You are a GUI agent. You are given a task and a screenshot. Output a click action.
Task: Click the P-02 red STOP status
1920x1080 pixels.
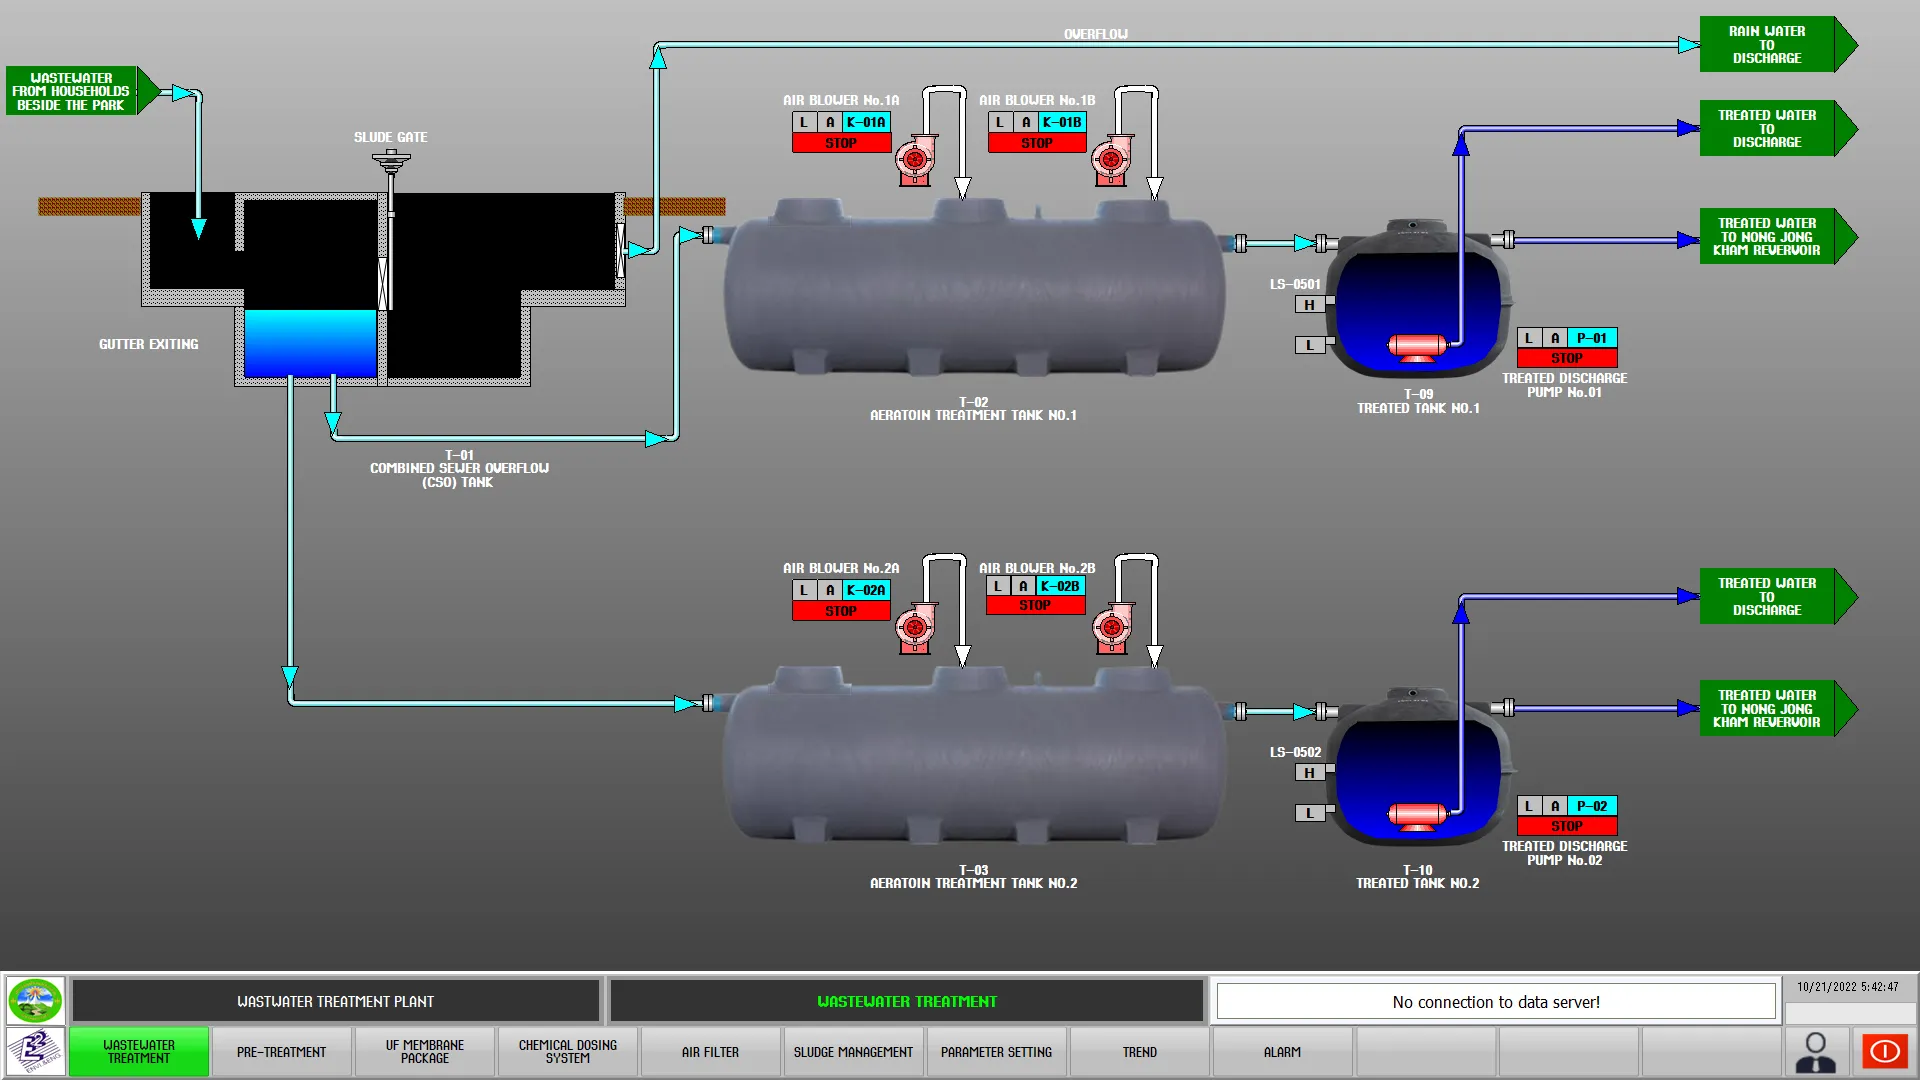click(1567, 826)
